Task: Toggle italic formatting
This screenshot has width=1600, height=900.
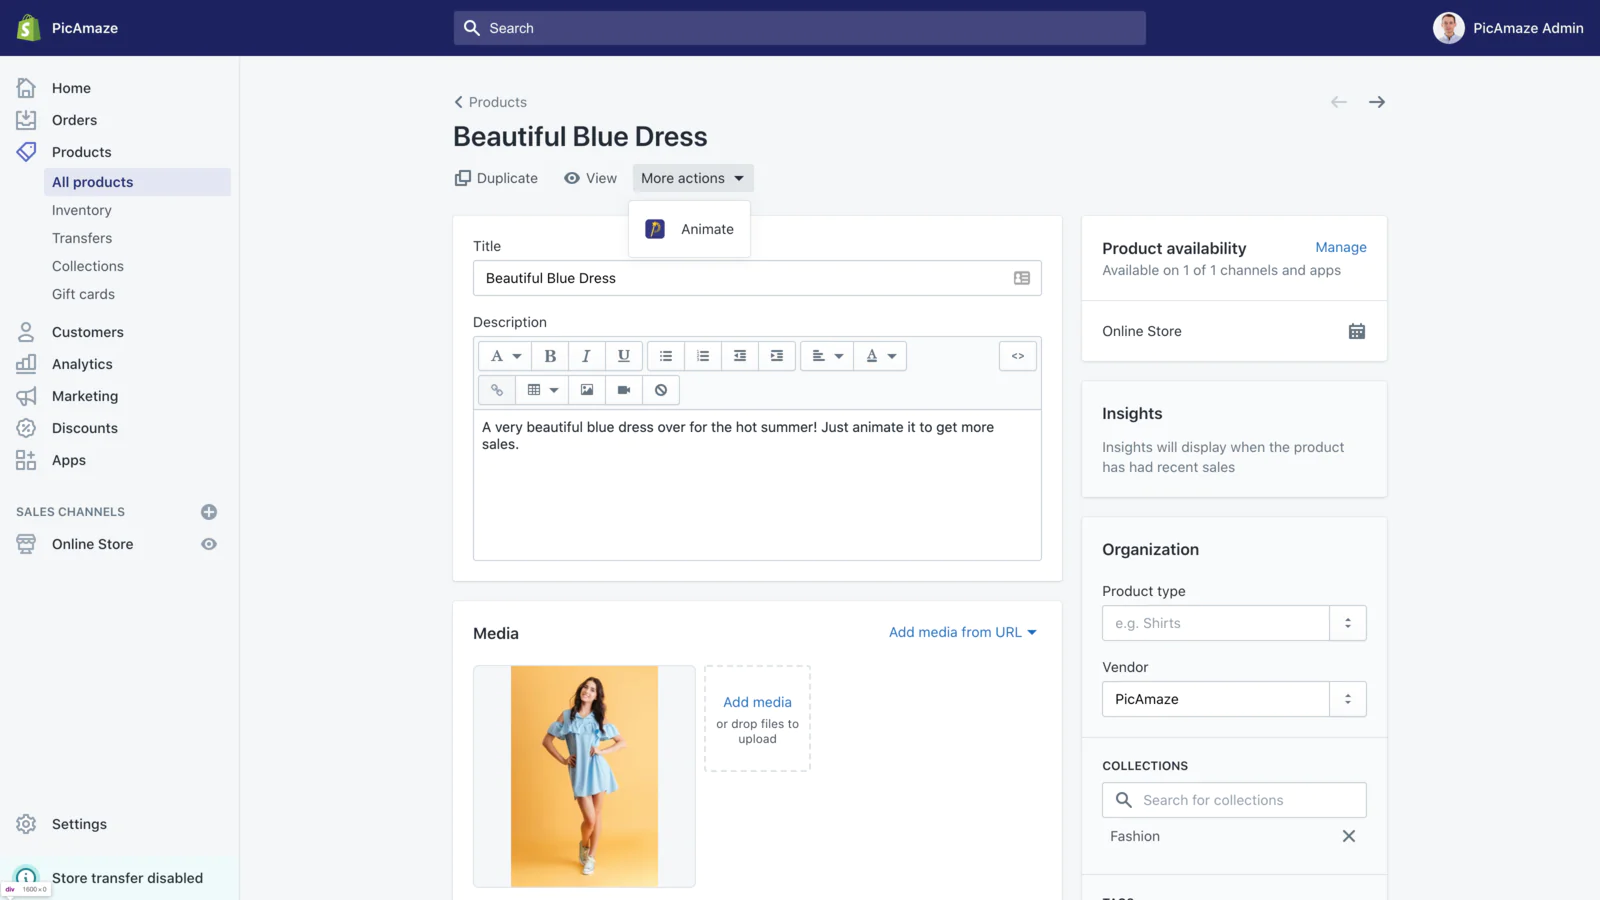Action: tap(586, 356)
